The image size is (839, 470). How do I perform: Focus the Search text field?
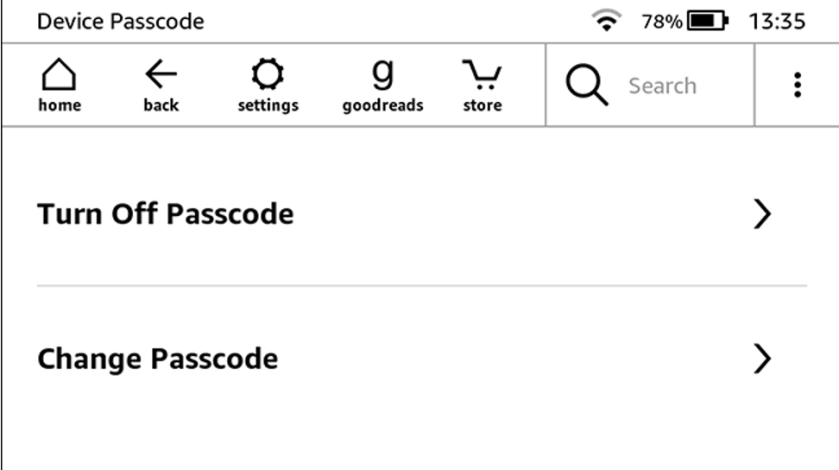[662, 86]
